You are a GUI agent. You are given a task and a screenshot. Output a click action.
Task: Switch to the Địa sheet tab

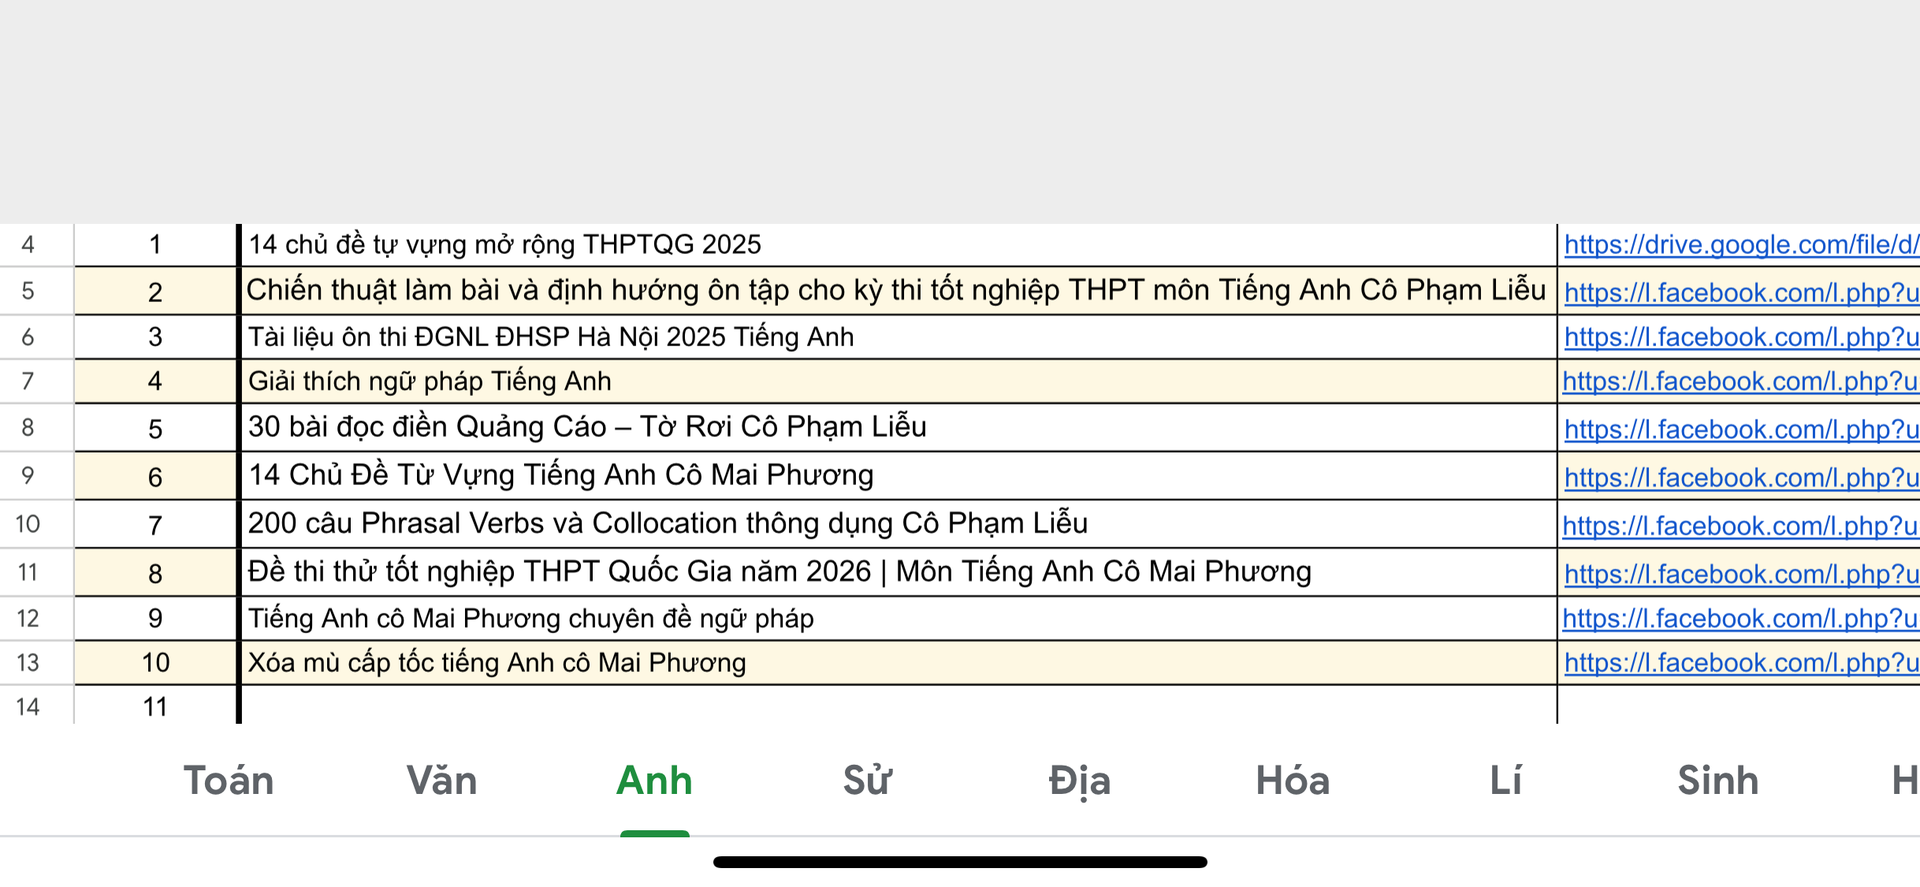point(1079,780)
